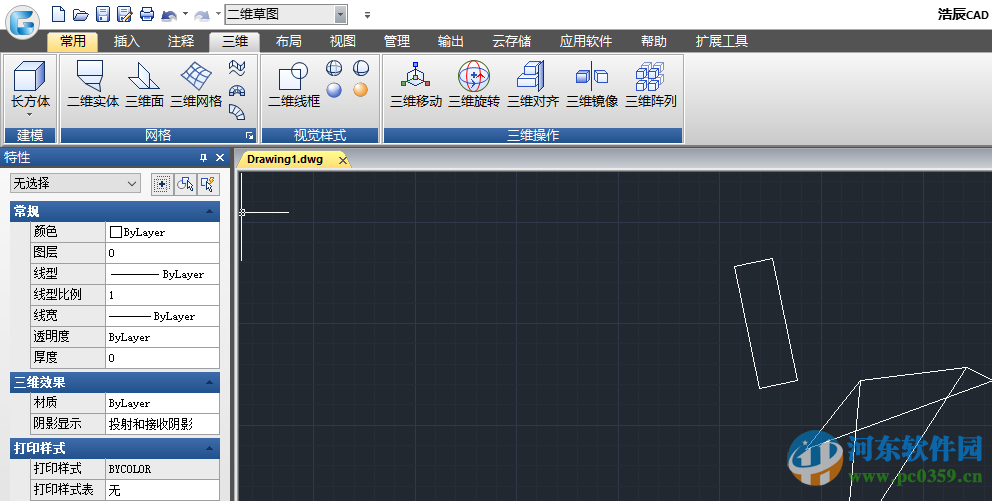The height and width of the screenshot is (501, 992).
Task: Switch to the 常用 ribbon tab
Action: [73, 42]
